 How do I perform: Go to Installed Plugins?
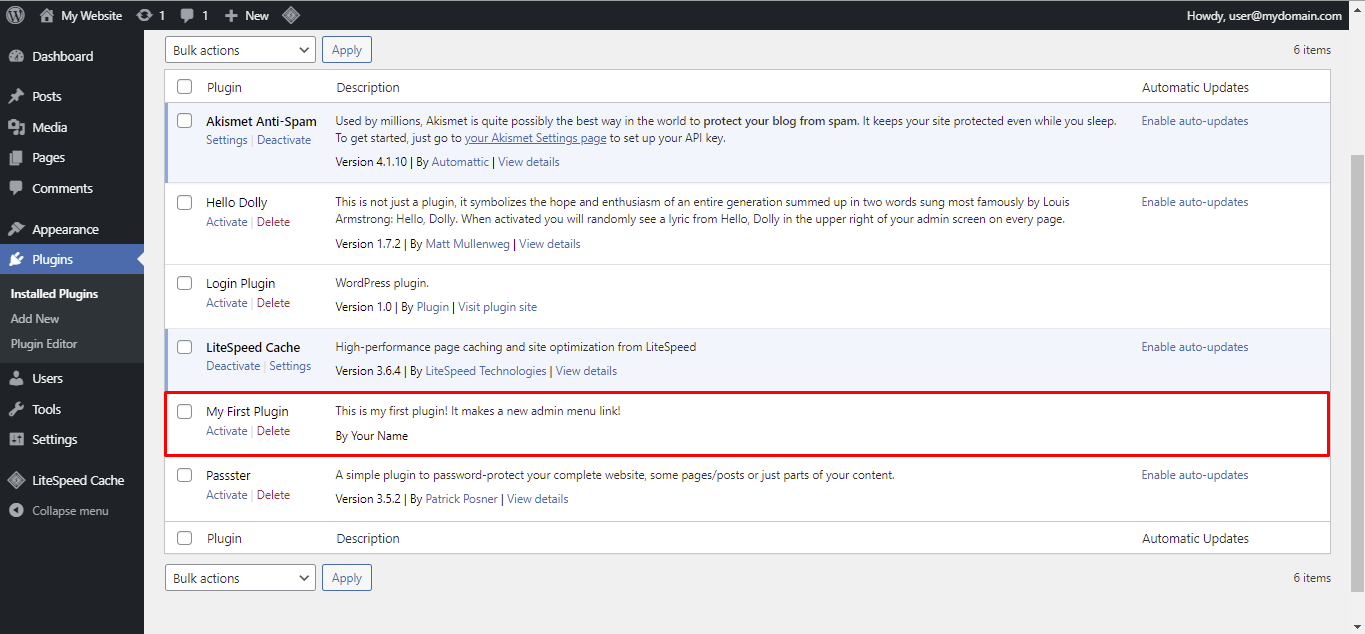click(x=57, y=293)
